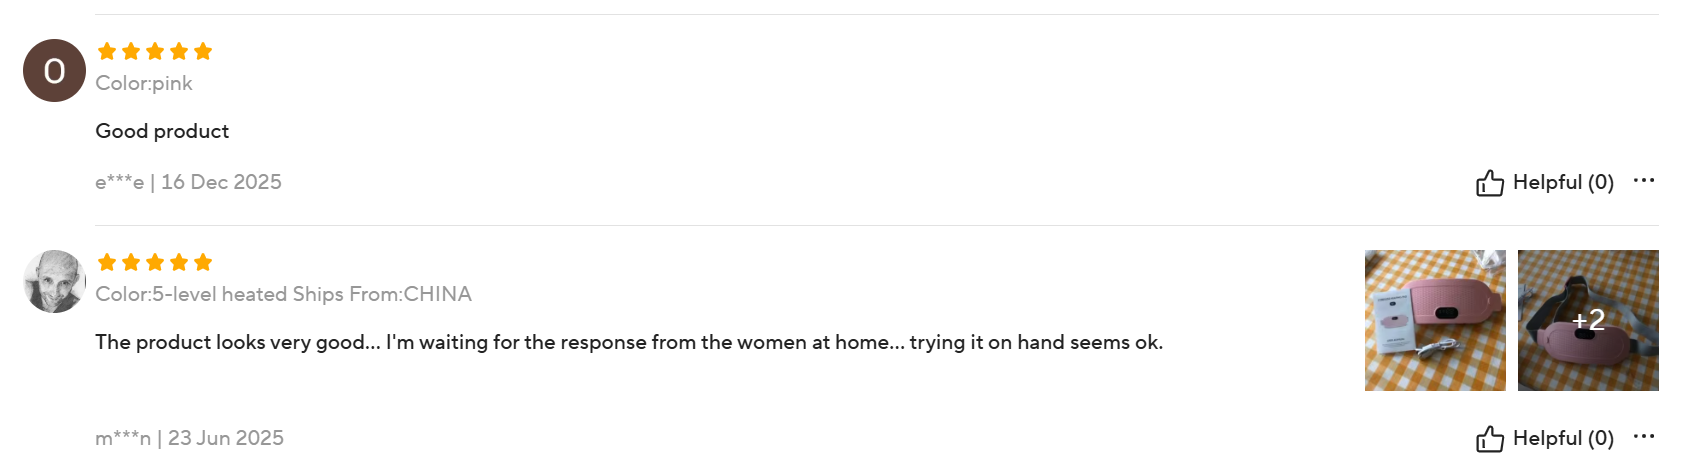This screenshot has height=469, width=1693.
Task: Click the brown "O" reviewer avatar
Action: click(54, 71)
